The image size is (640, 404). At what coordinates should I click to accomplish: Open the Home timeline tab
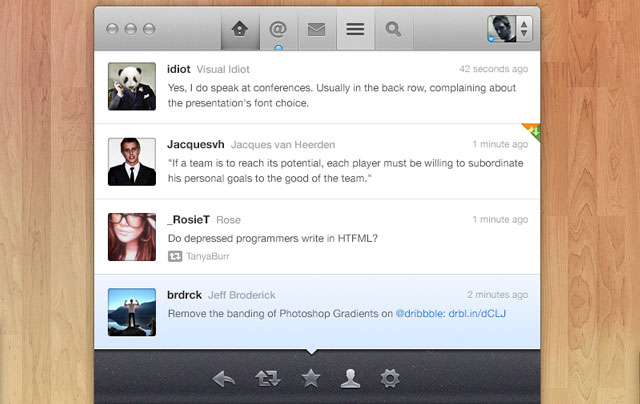[x=240, y=29]
